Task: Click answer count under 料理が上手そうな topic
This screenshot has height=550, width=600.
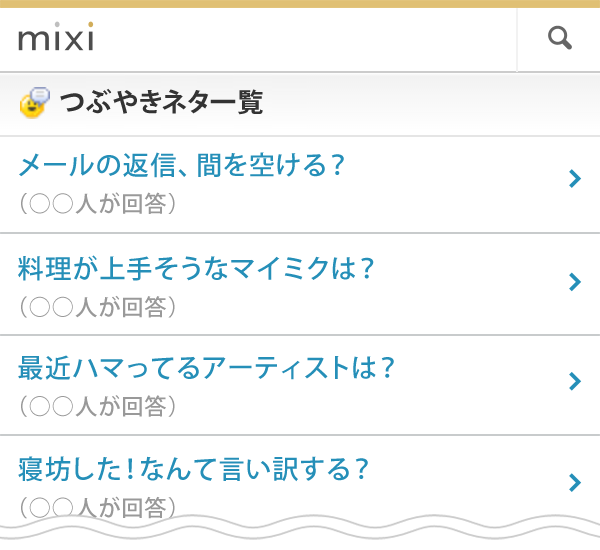Action: [x=98, y=307]
